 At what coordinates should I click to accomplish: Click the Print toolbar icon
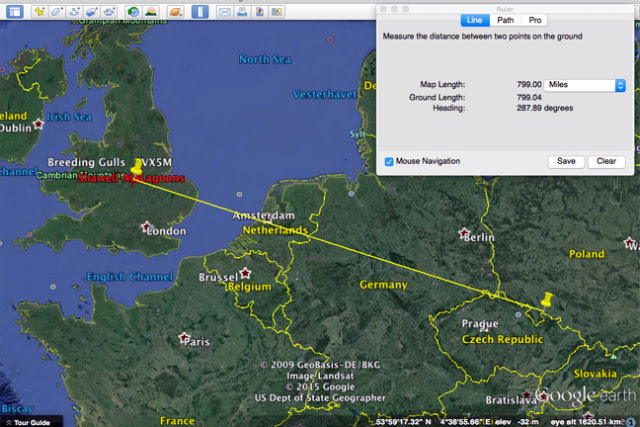[x=242, y=12]
